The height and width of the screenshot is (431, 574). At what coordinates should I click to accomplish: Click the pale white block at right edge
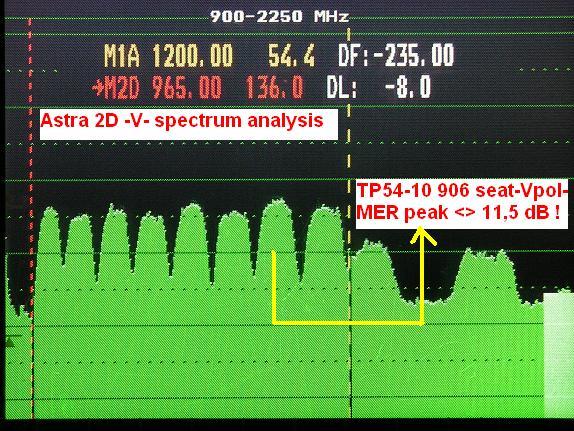[x=558, y=354]
